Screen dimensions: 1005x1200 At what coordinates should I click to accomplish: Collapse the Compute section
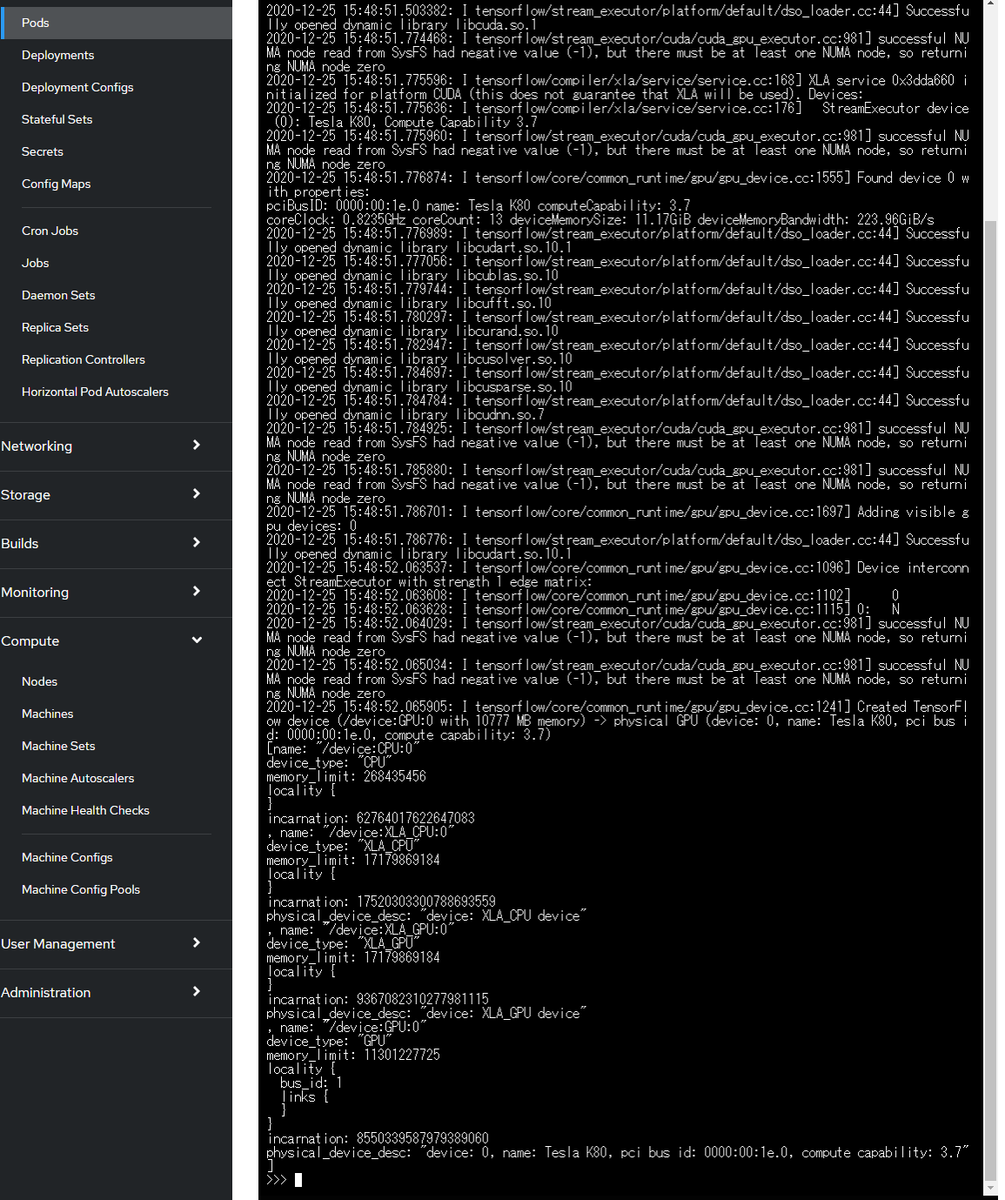coord(116,641)
